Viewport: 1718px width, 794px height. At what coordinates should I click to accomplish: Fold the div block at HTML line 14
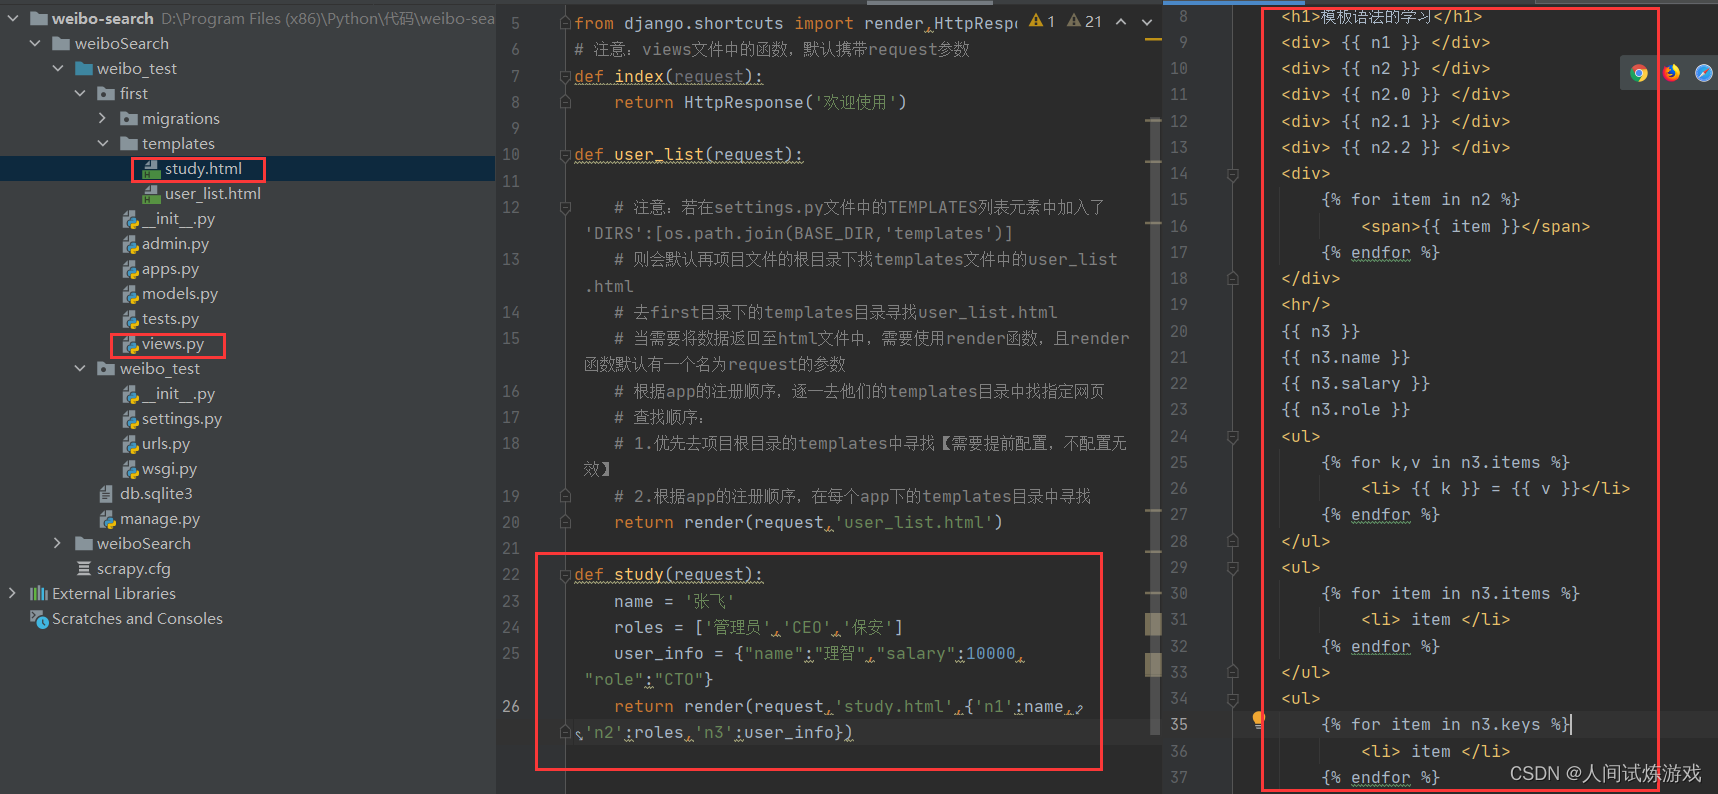pyautogui.click(x=1233, y=174)
